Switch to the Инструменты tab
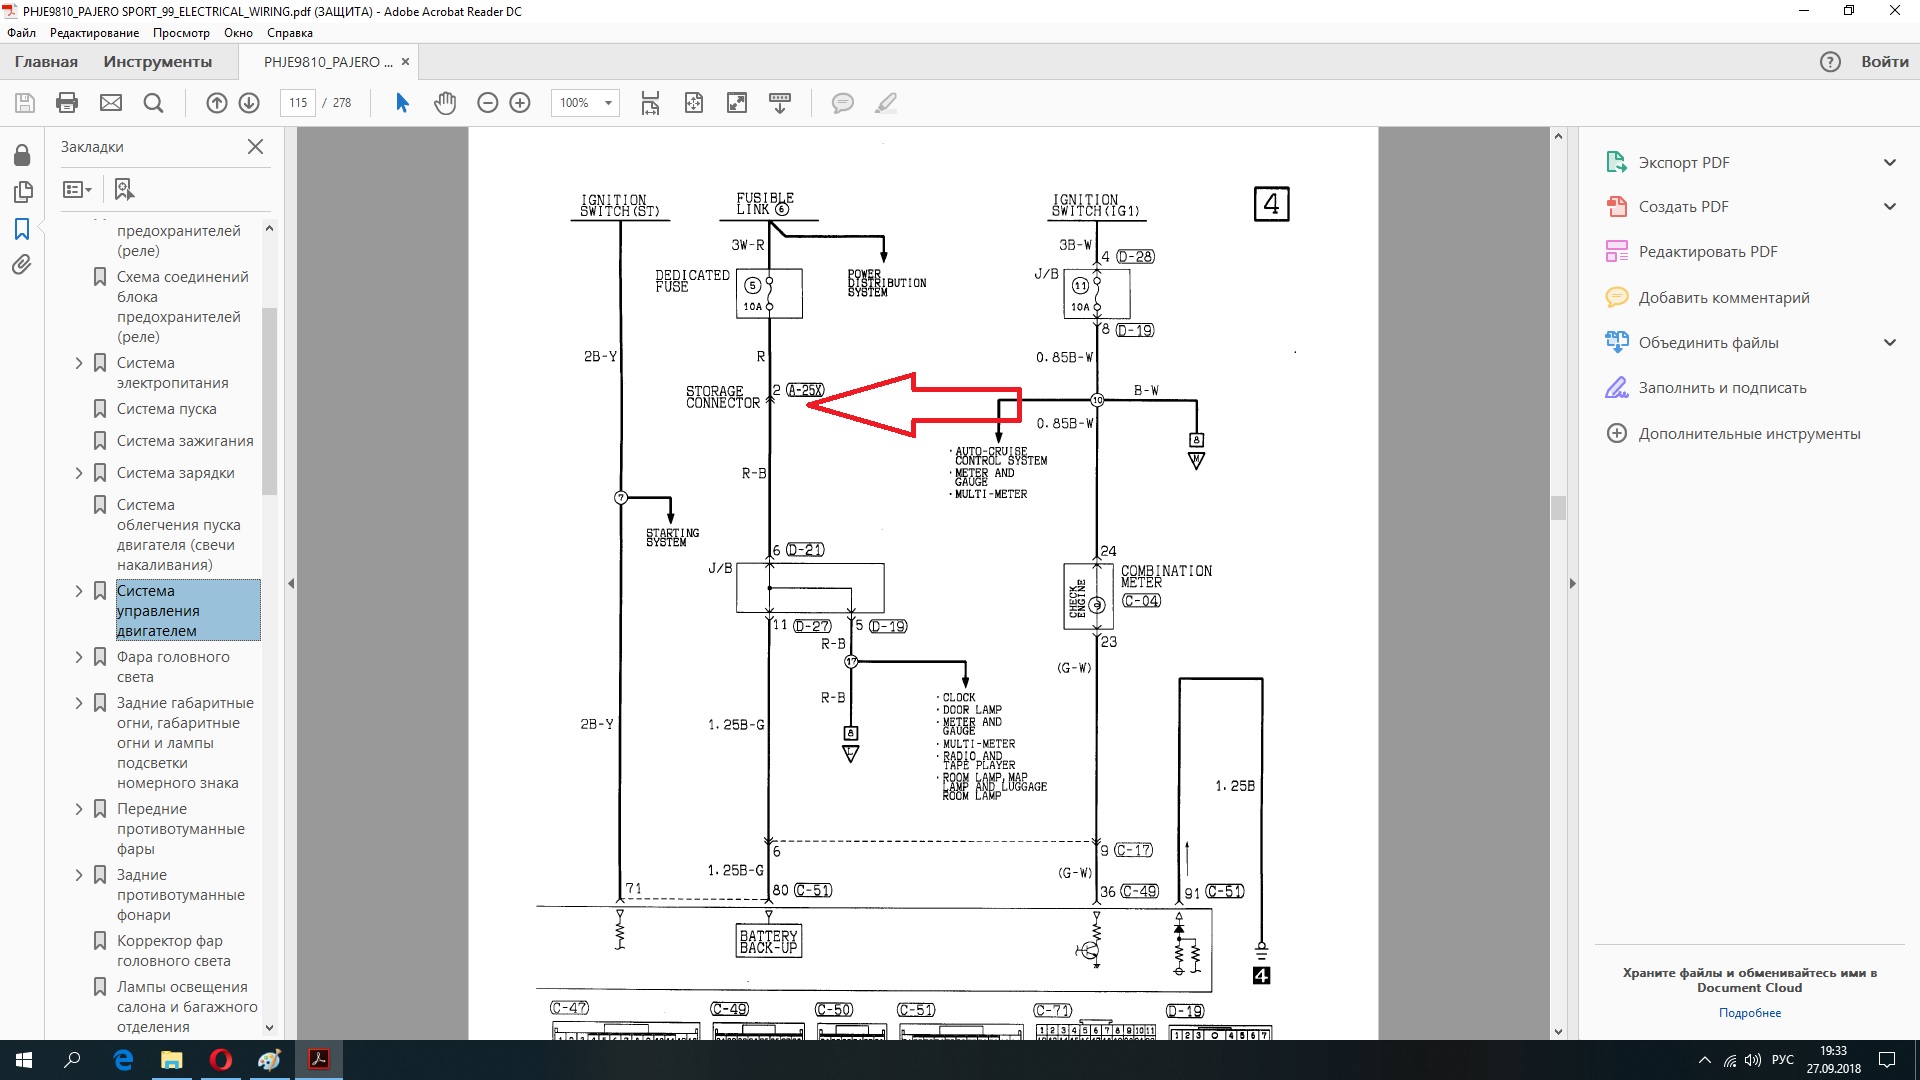 click(157, 61)
